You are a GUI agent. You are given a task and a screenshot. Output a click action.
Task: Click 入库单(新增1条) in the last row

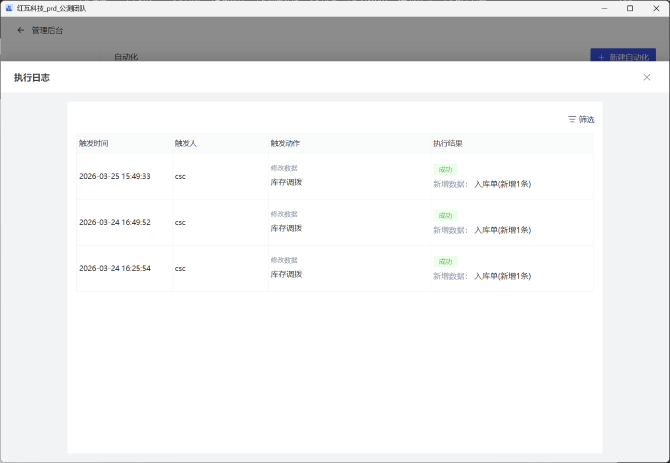[502, 276]
